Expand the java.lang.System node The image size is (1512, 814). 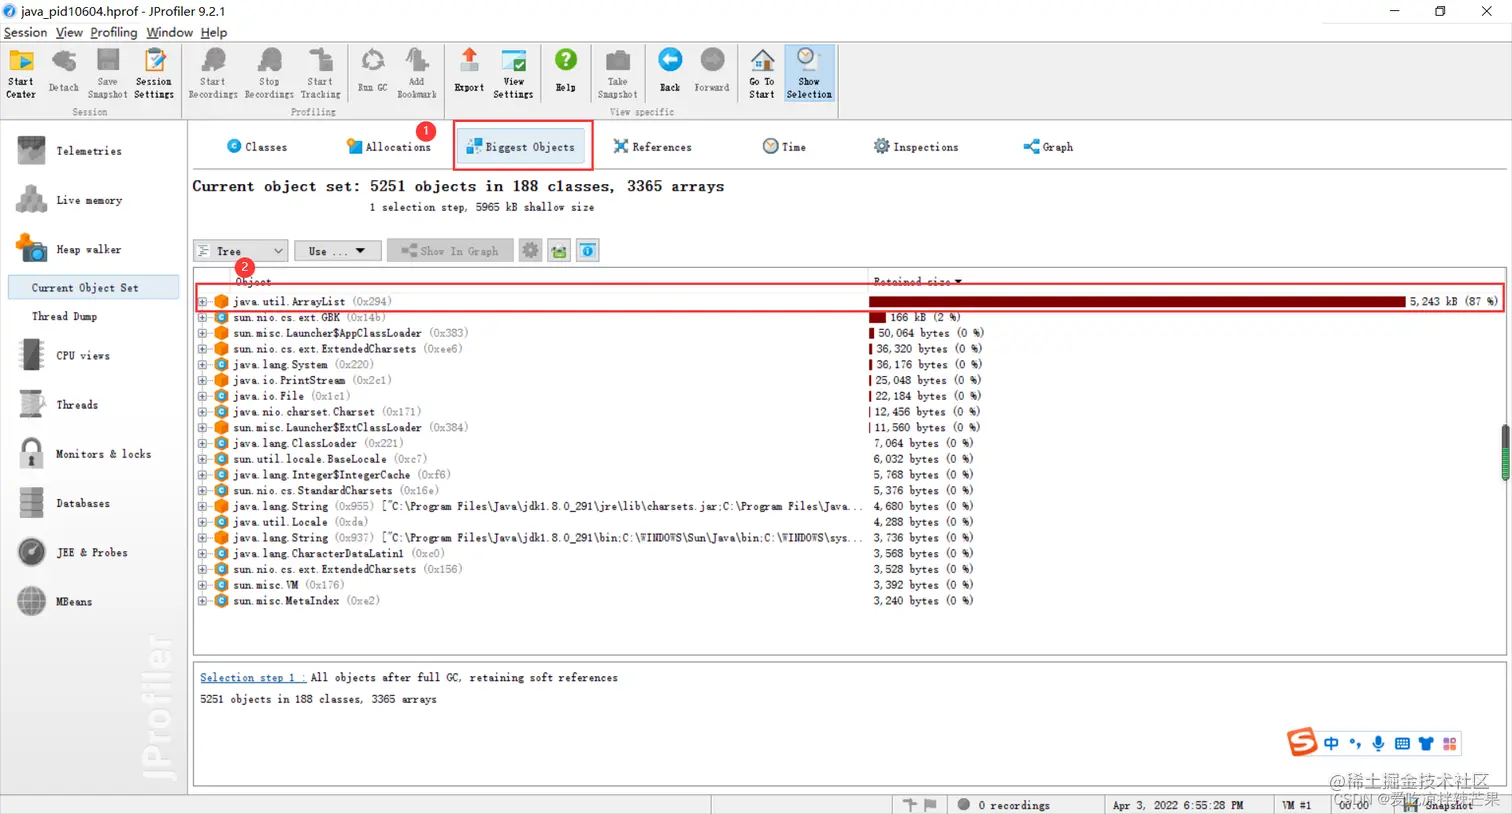(x=203, y=365)
